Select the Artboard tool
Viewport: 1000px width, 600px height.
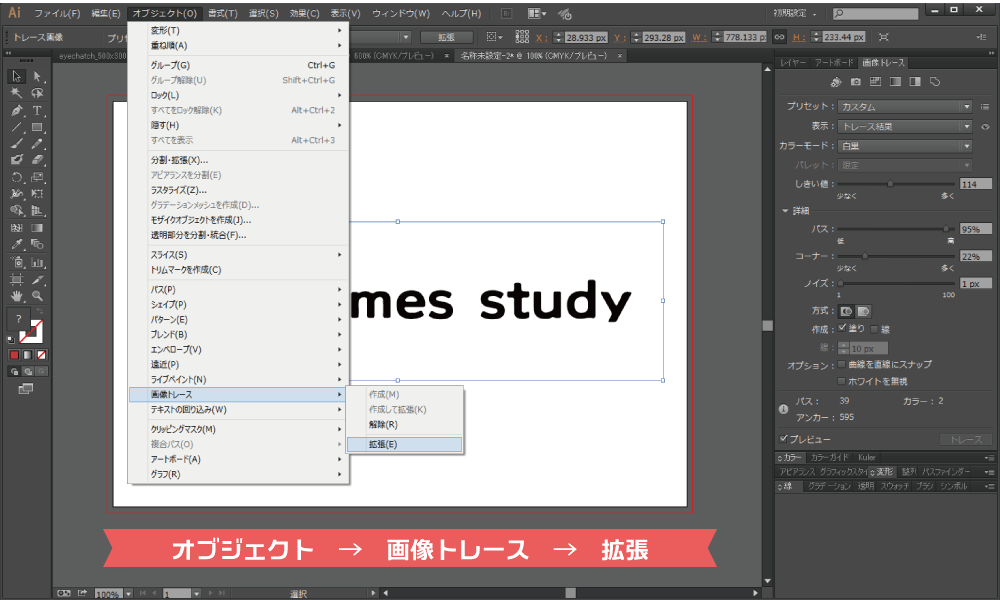coord(17,279)
